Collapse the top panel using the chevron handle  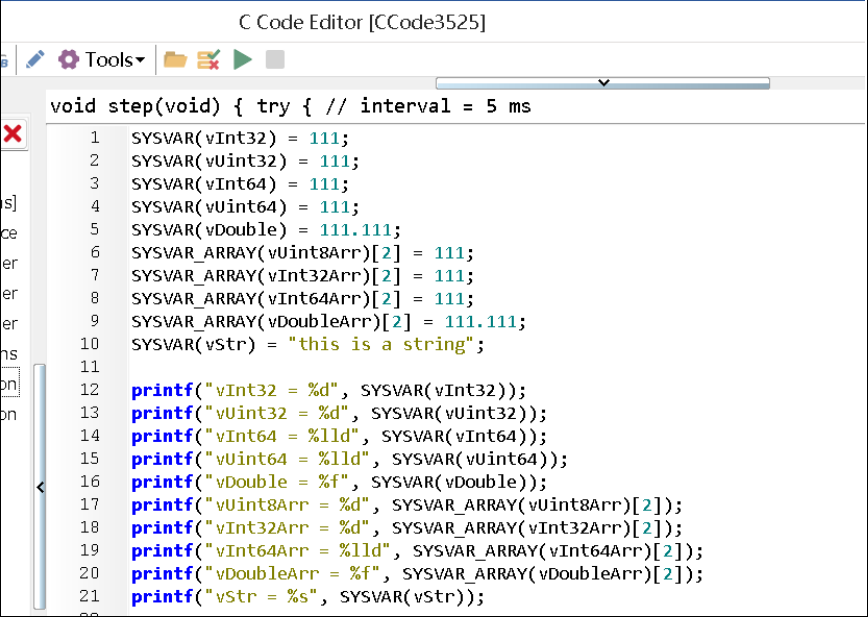pyautogui.click(x=602, y=83)
